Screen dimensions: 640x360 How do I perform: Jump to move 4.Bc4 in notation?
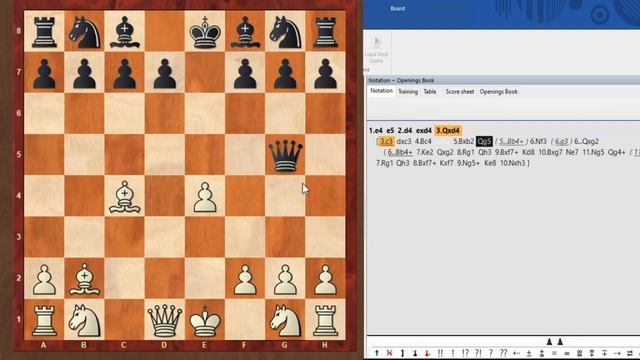423,142
